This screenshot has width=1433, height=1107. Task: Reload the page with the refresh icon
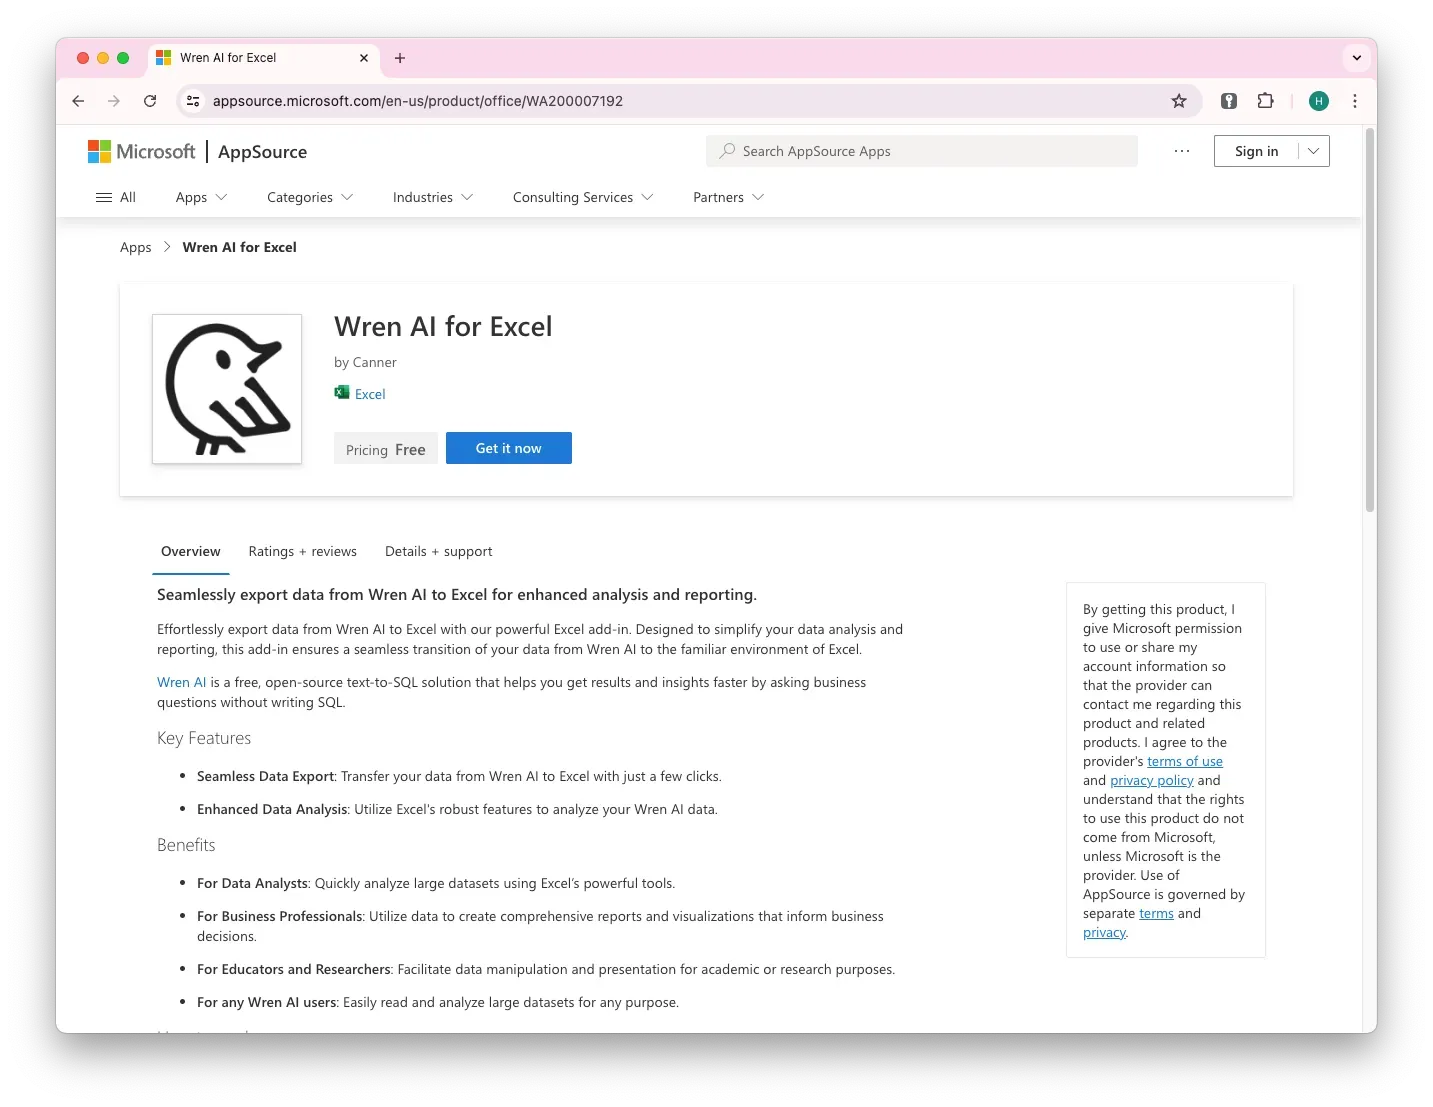pos(150,101)
